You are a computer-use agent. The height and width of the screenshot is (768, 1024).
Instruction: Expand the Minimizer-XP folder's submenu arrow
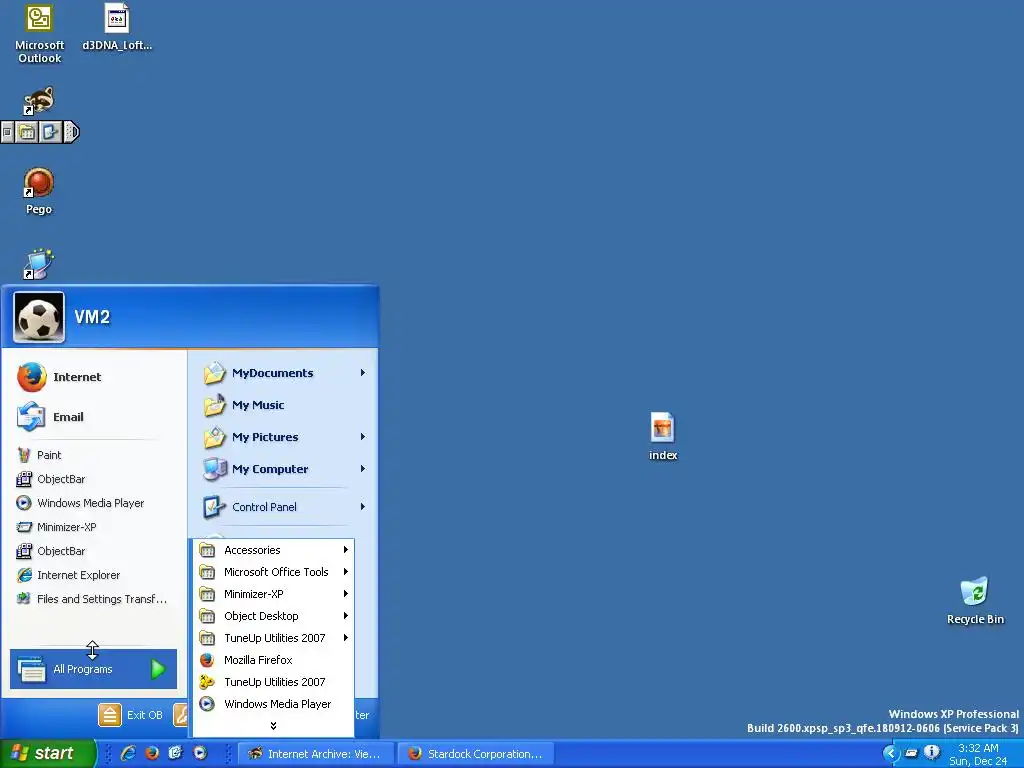[x=345, y=594]
